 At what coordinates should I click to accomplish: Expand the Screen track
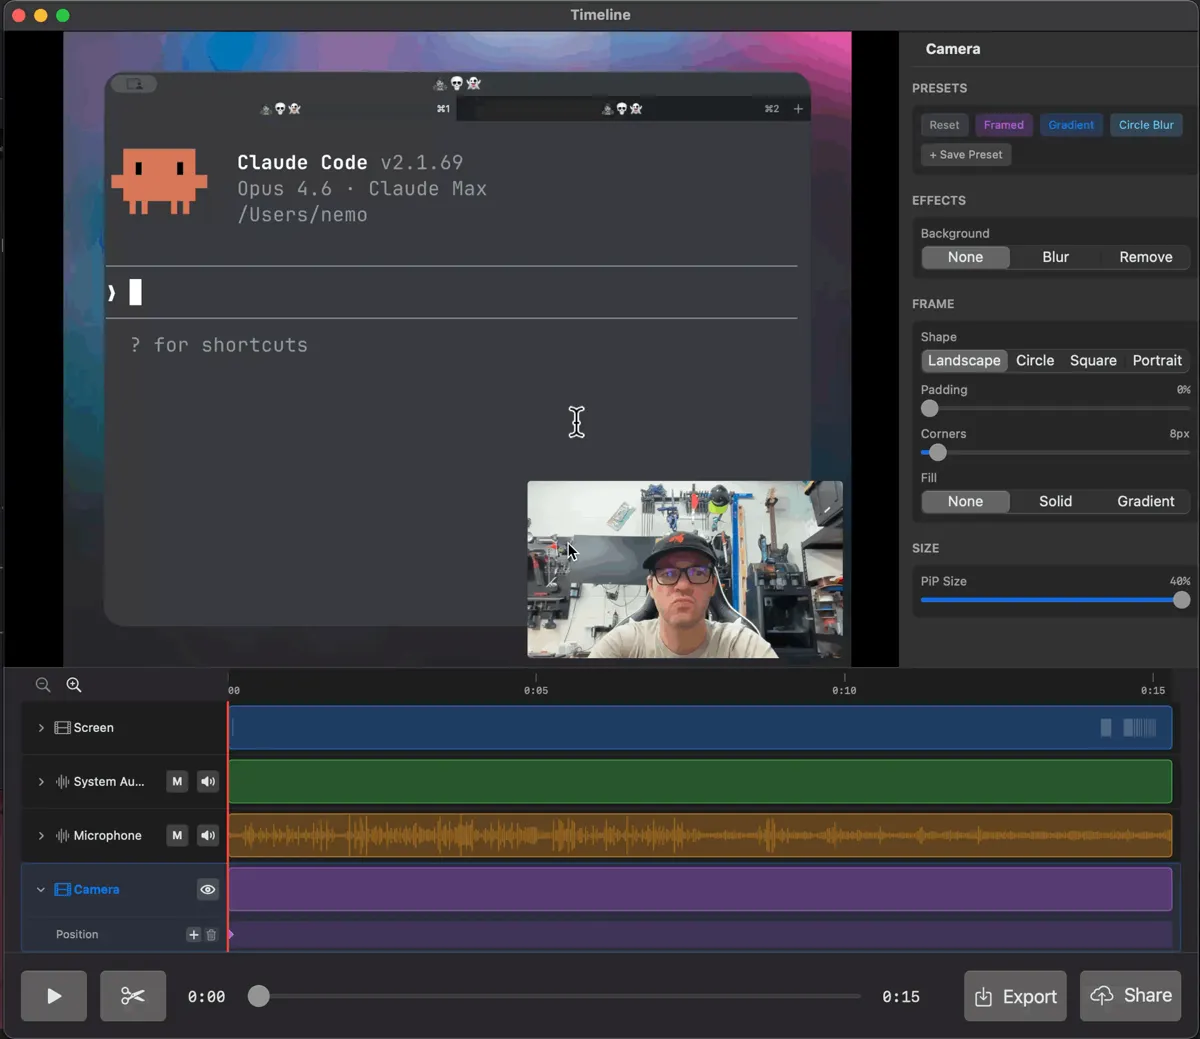41,728
